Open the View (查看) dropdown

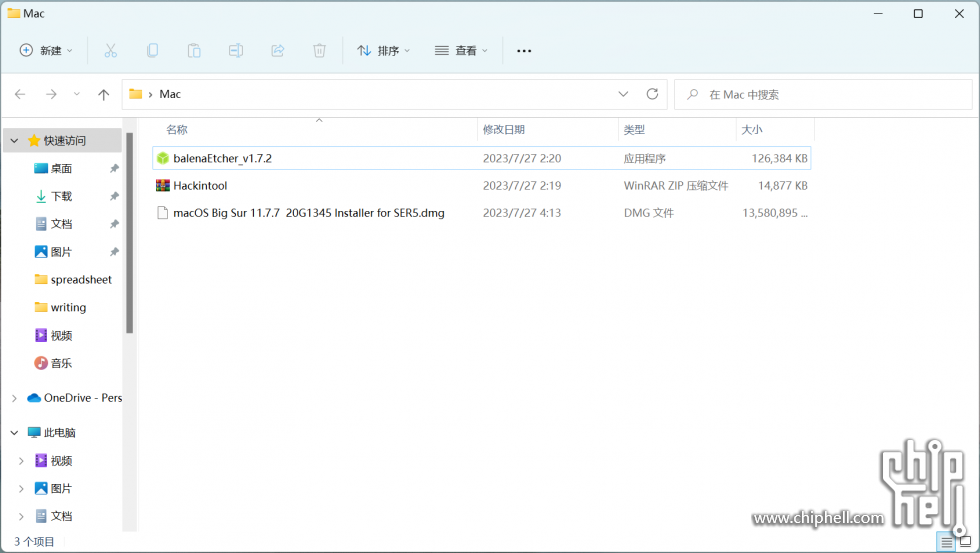461,51
